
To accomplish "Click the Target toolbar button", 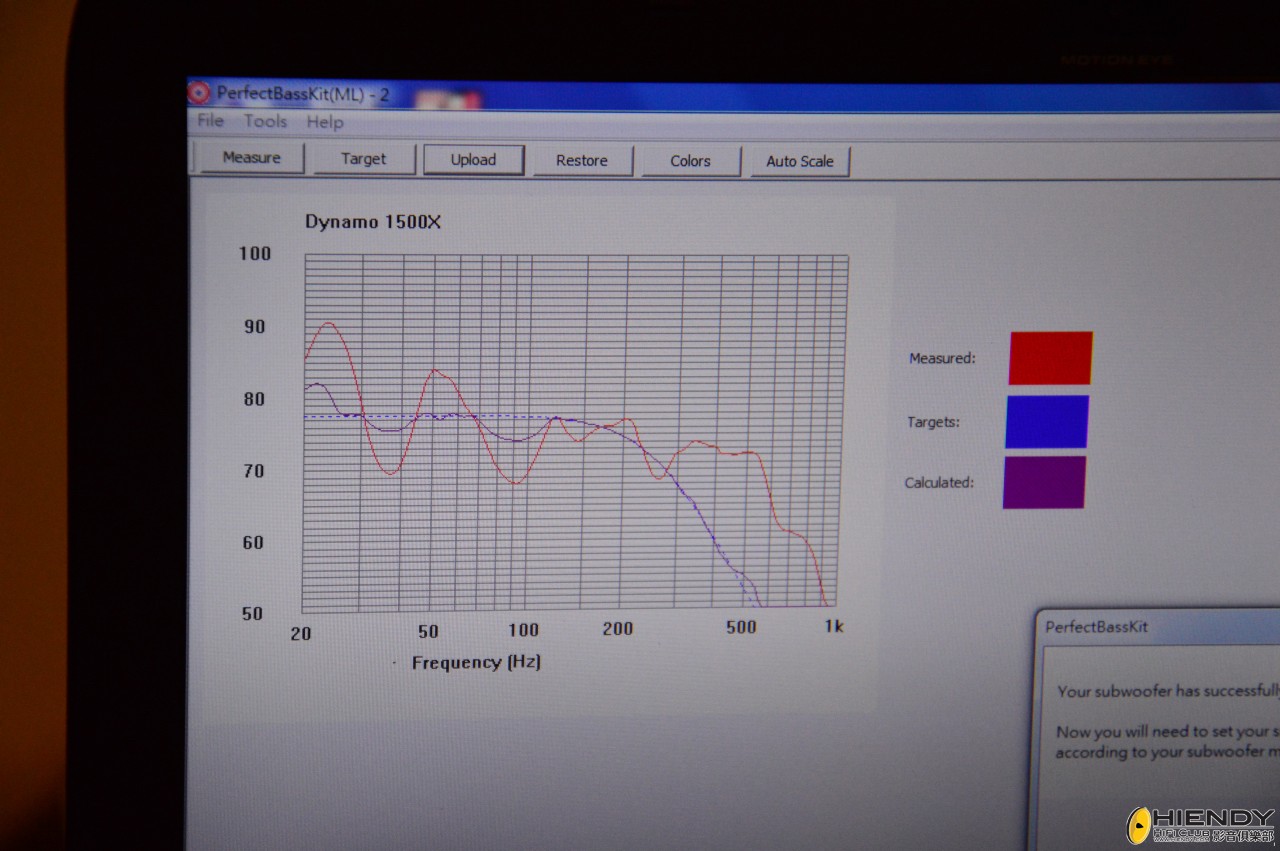I will point(363,159).
